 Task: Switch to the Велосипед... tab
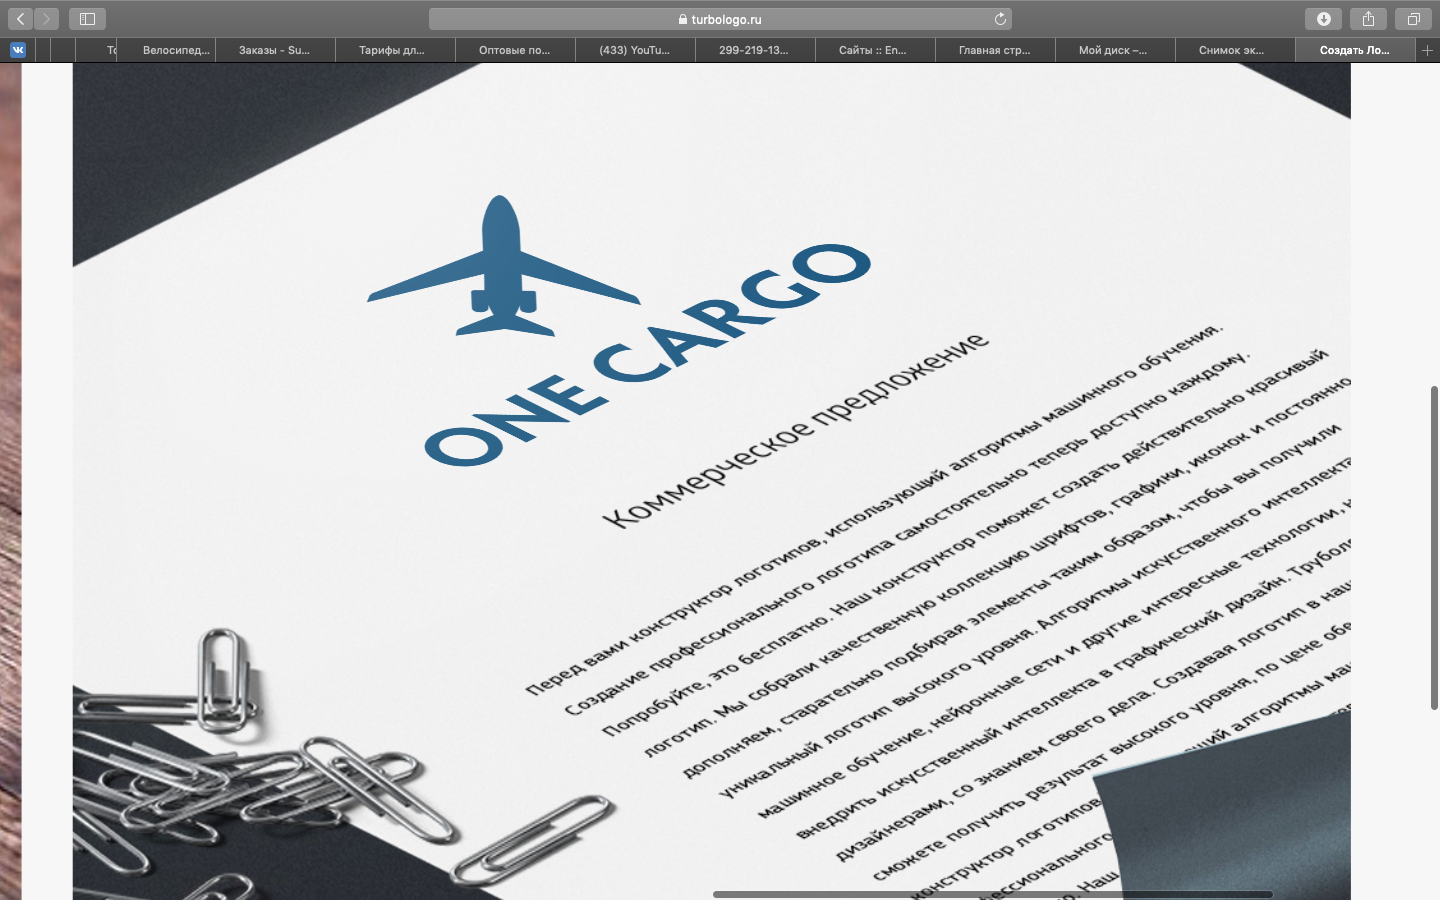tap(166, 50)
